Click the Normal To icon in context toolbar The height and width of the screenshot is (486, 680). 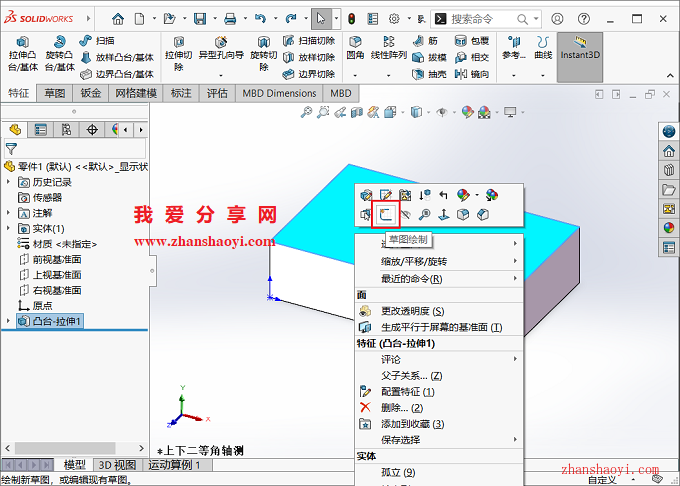(x=444, y=214)
